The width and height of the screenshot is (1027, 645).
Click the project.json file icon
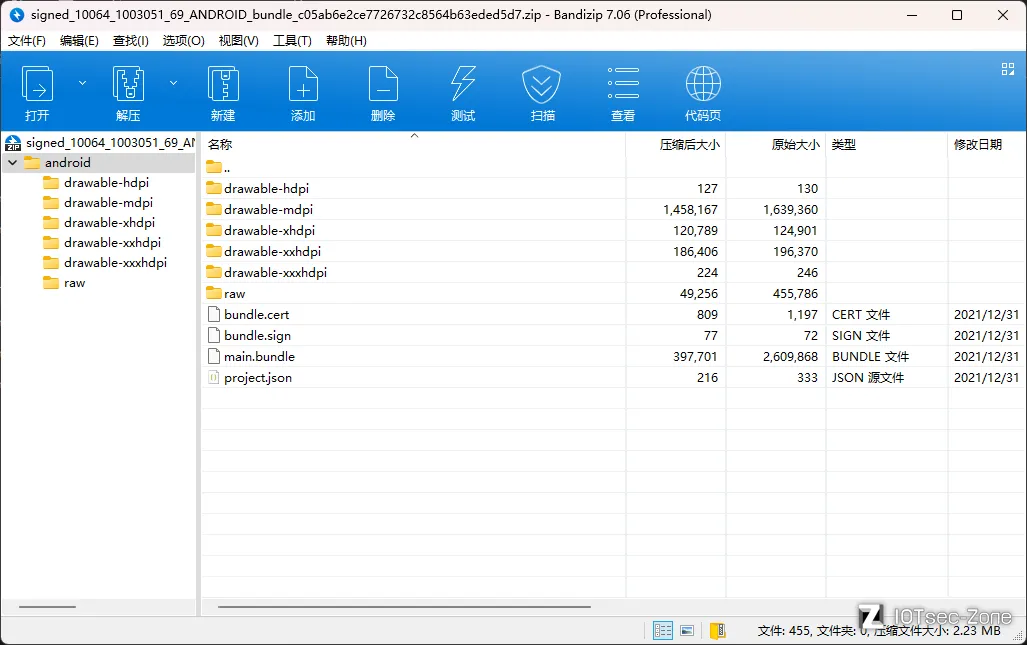(214, 377)
